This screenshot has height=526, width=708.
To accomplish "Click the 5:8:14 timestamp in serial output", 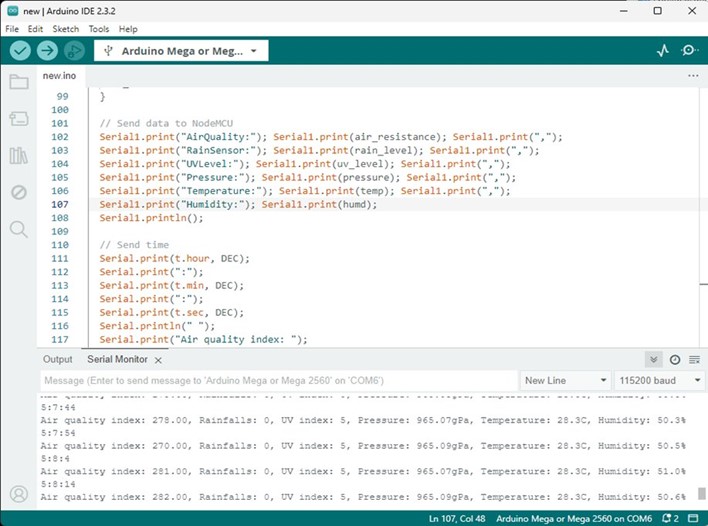I will click(x=58, y=484).
